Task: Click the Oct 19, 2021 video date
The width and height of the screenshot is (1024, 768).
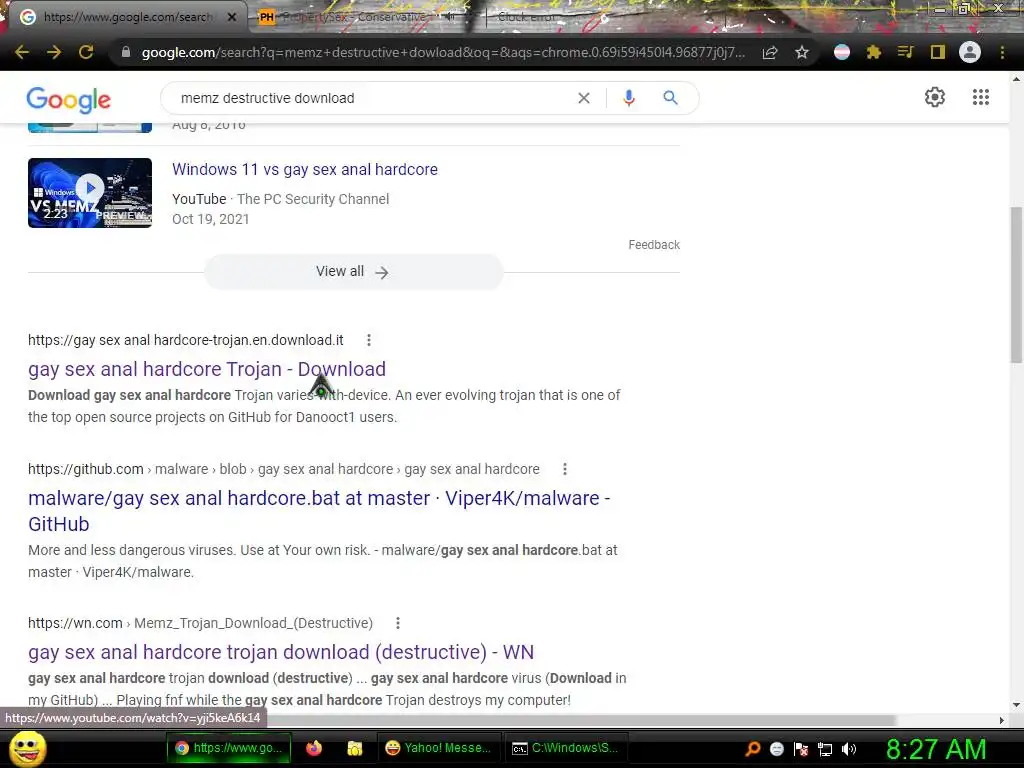Action: pos(210,219)
